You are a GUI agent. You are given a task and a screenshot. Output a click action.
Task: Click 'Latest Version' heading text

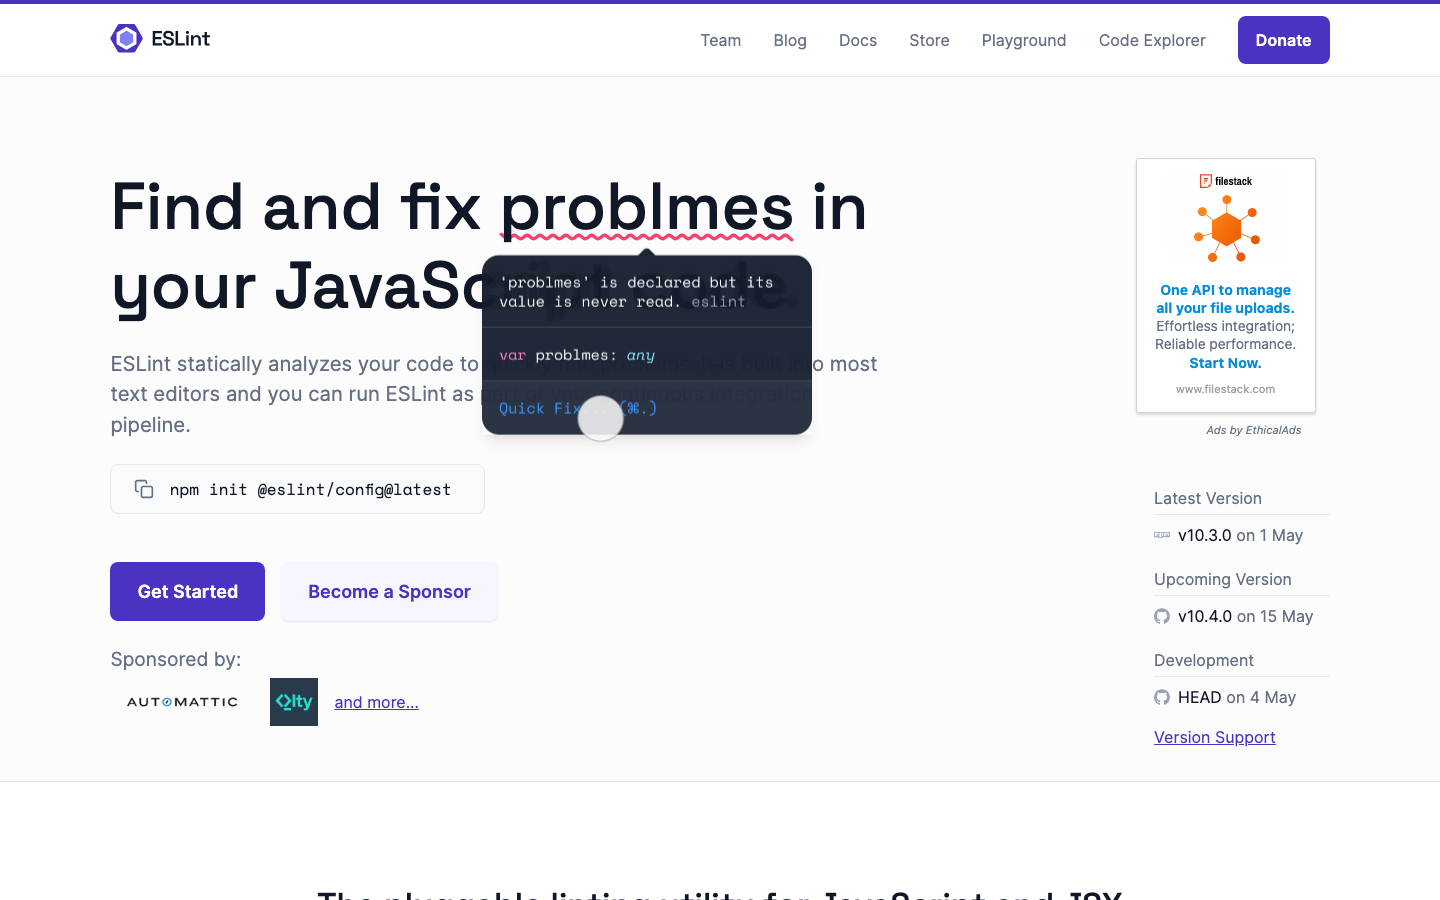click(1208, 498)
